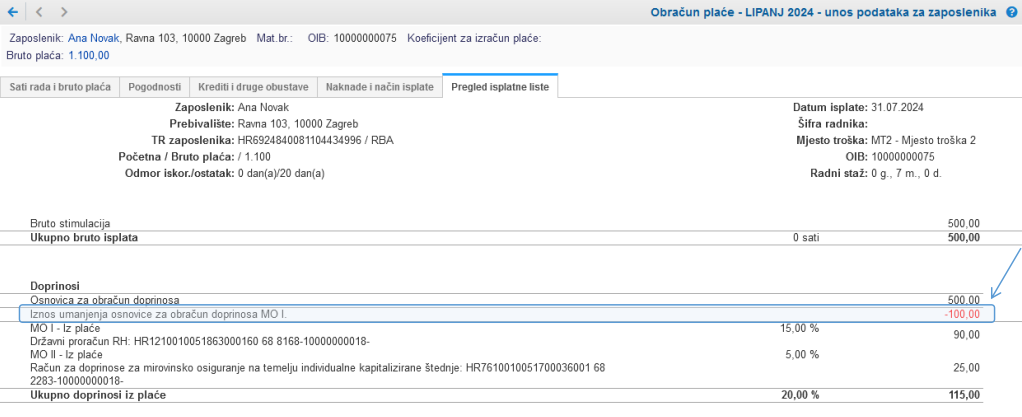Click Radni staž 0 g., 7 m., 0 d.
Image resolution: width=1022 pixels, height=417 pixels.
tap(906, 173)
